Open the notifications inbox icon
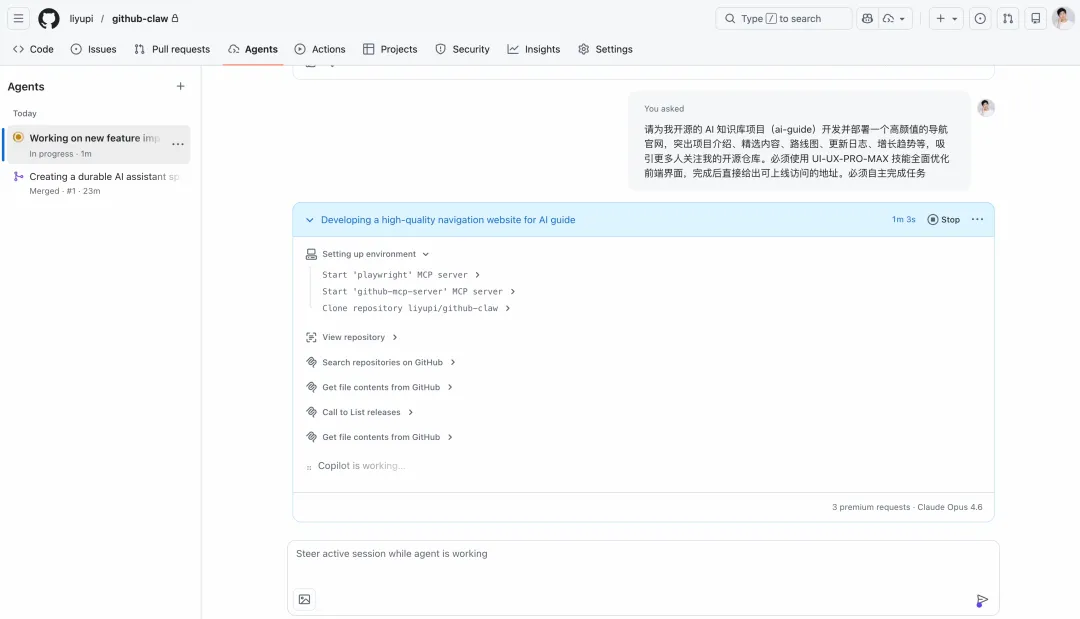 (1036, 18)
